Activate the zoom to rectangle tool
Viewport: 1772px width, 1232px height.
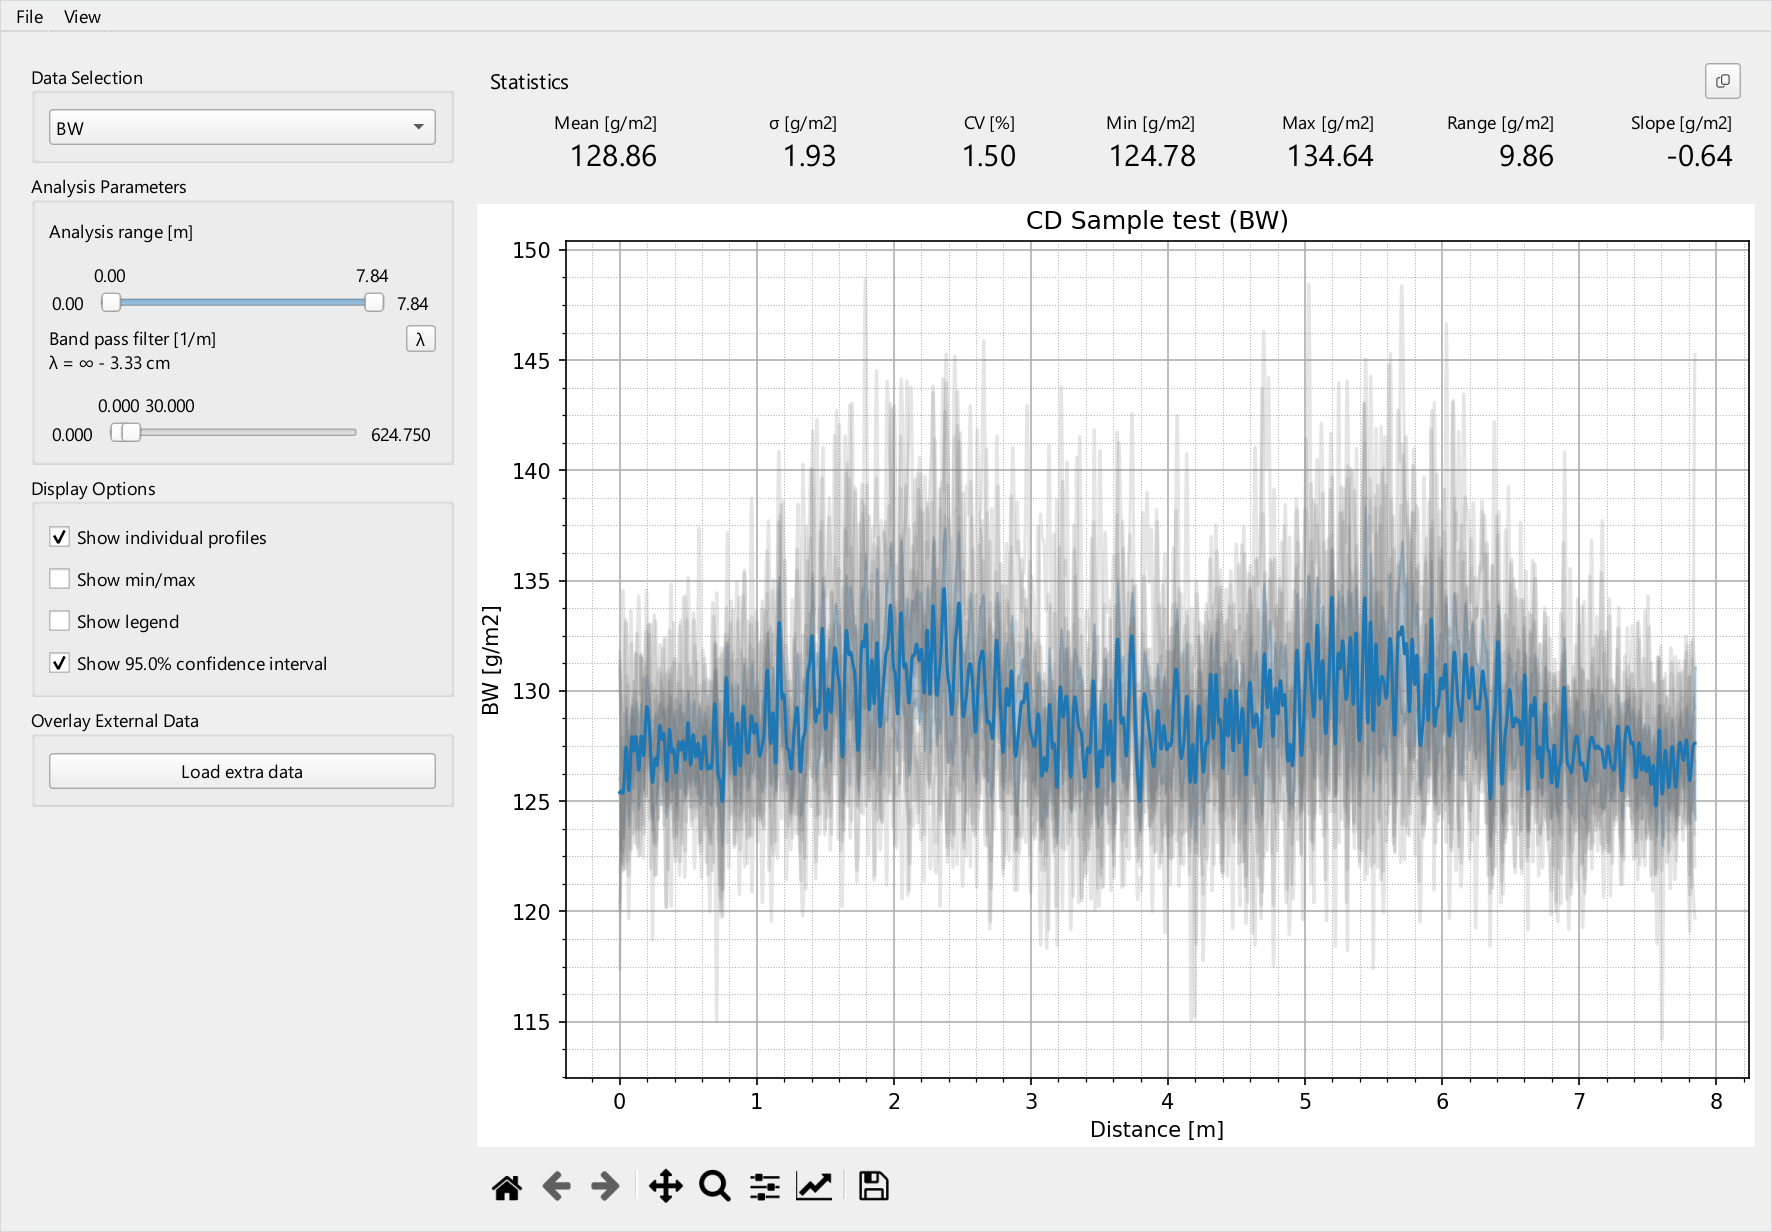[x=714, y=1187]
